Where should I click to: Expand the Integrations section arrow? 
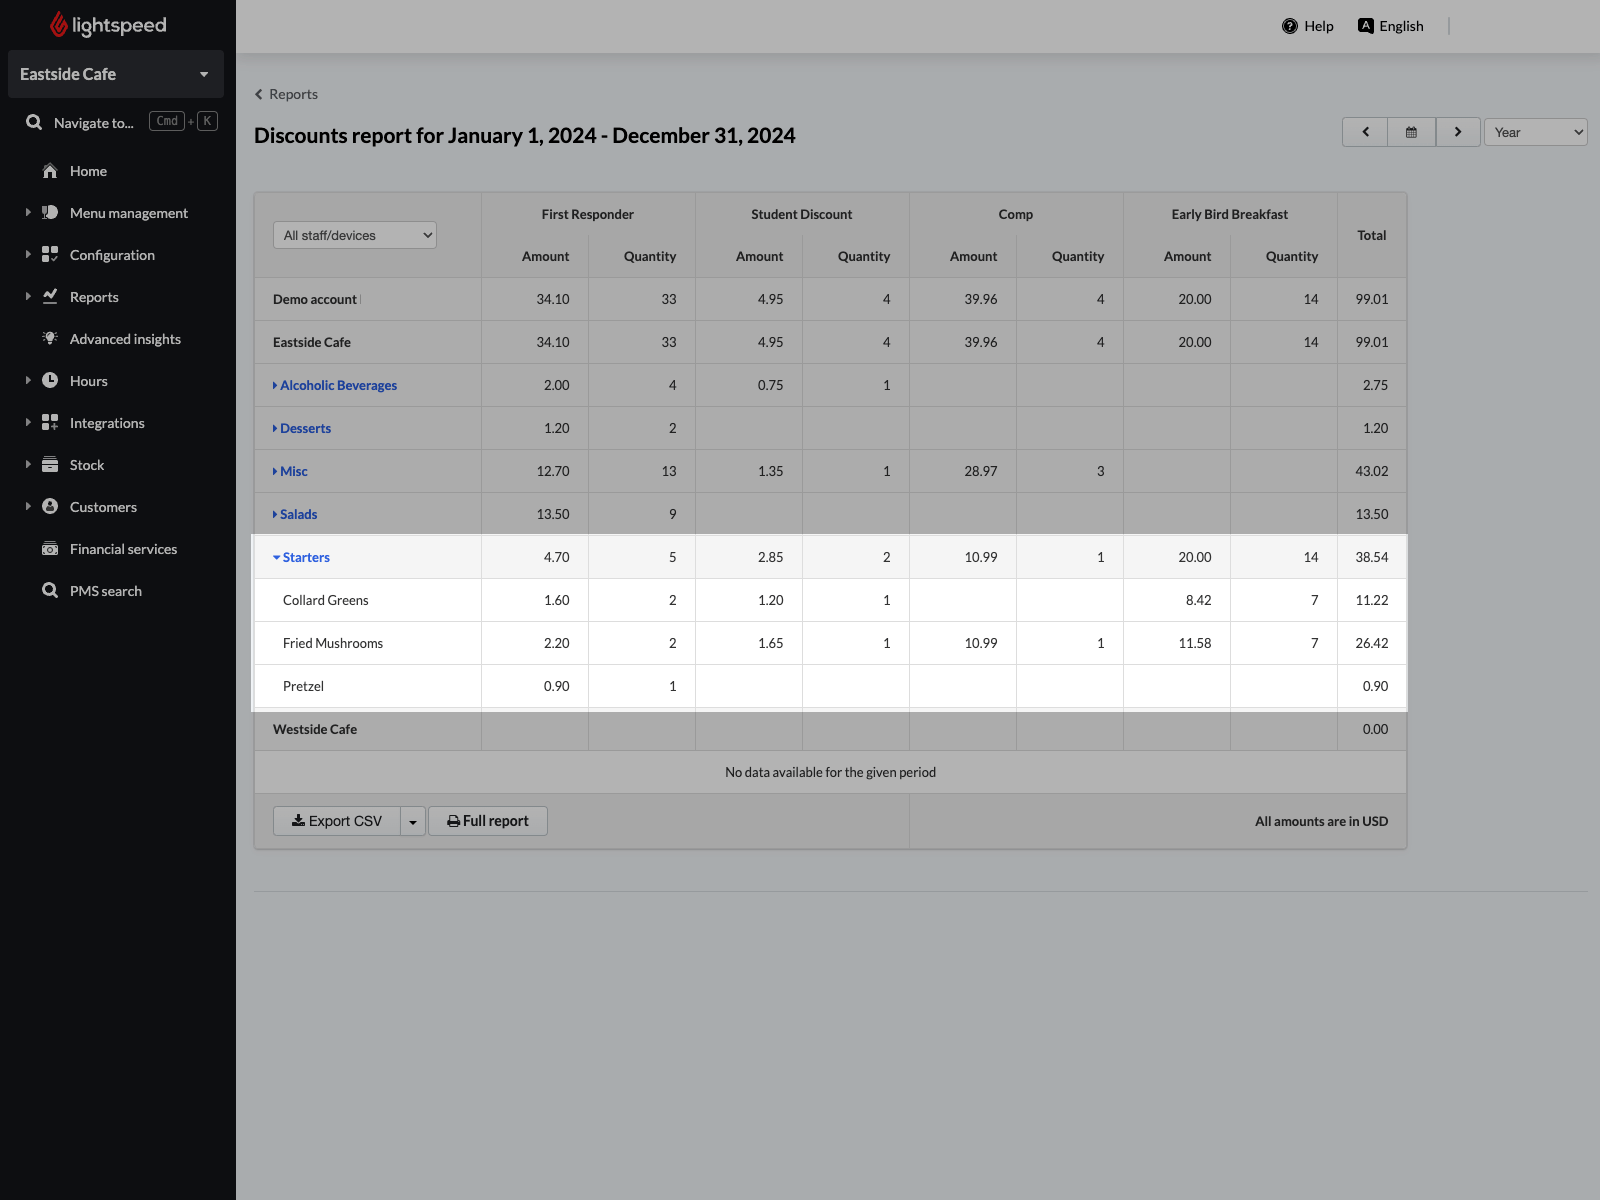(28, 422)
